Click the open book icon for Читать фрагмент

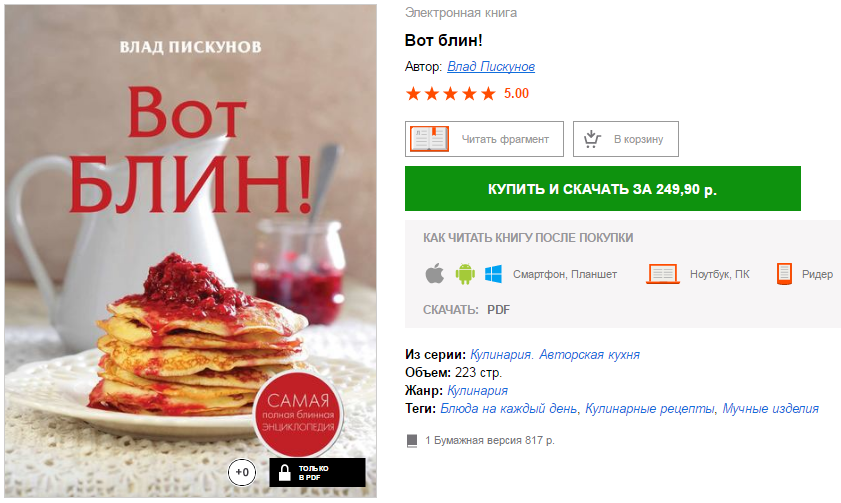(430, 139)
